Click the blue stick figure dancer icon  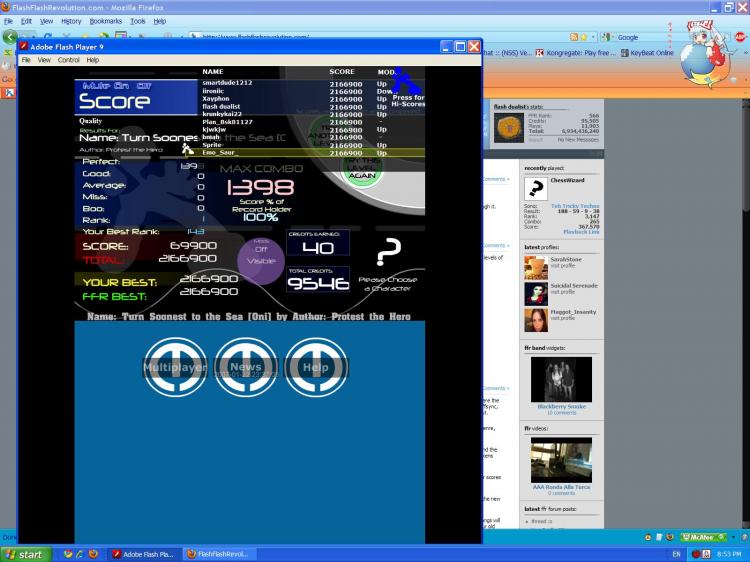pos(406,80)
